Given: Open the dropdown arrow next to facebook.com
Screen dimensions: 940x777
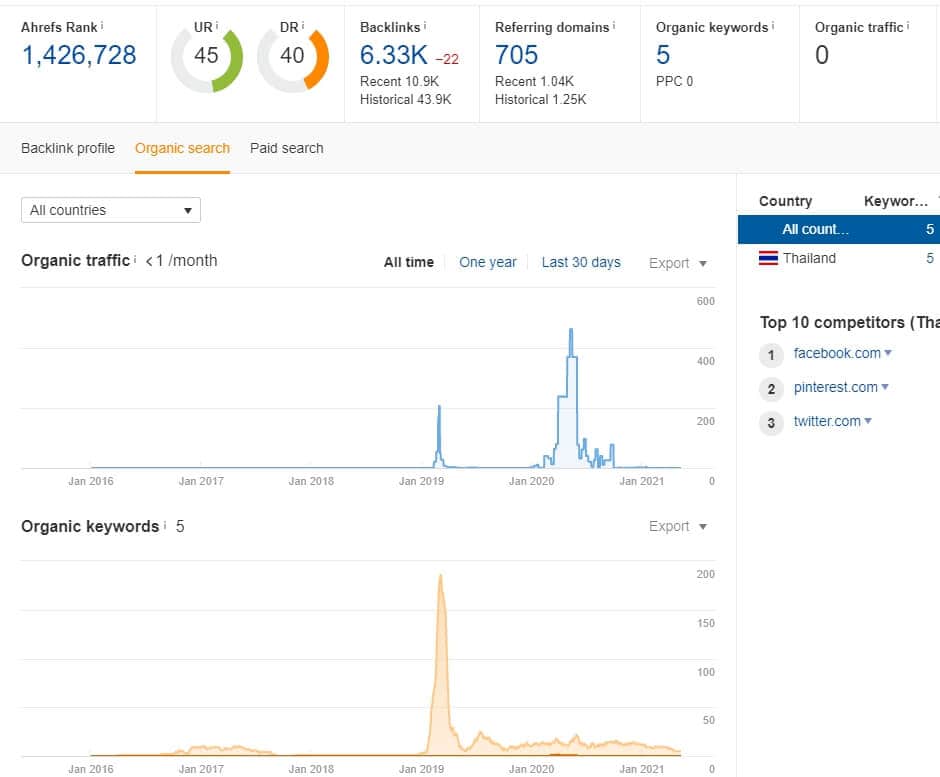Looking at the screenshot, I should coord(888,353).
